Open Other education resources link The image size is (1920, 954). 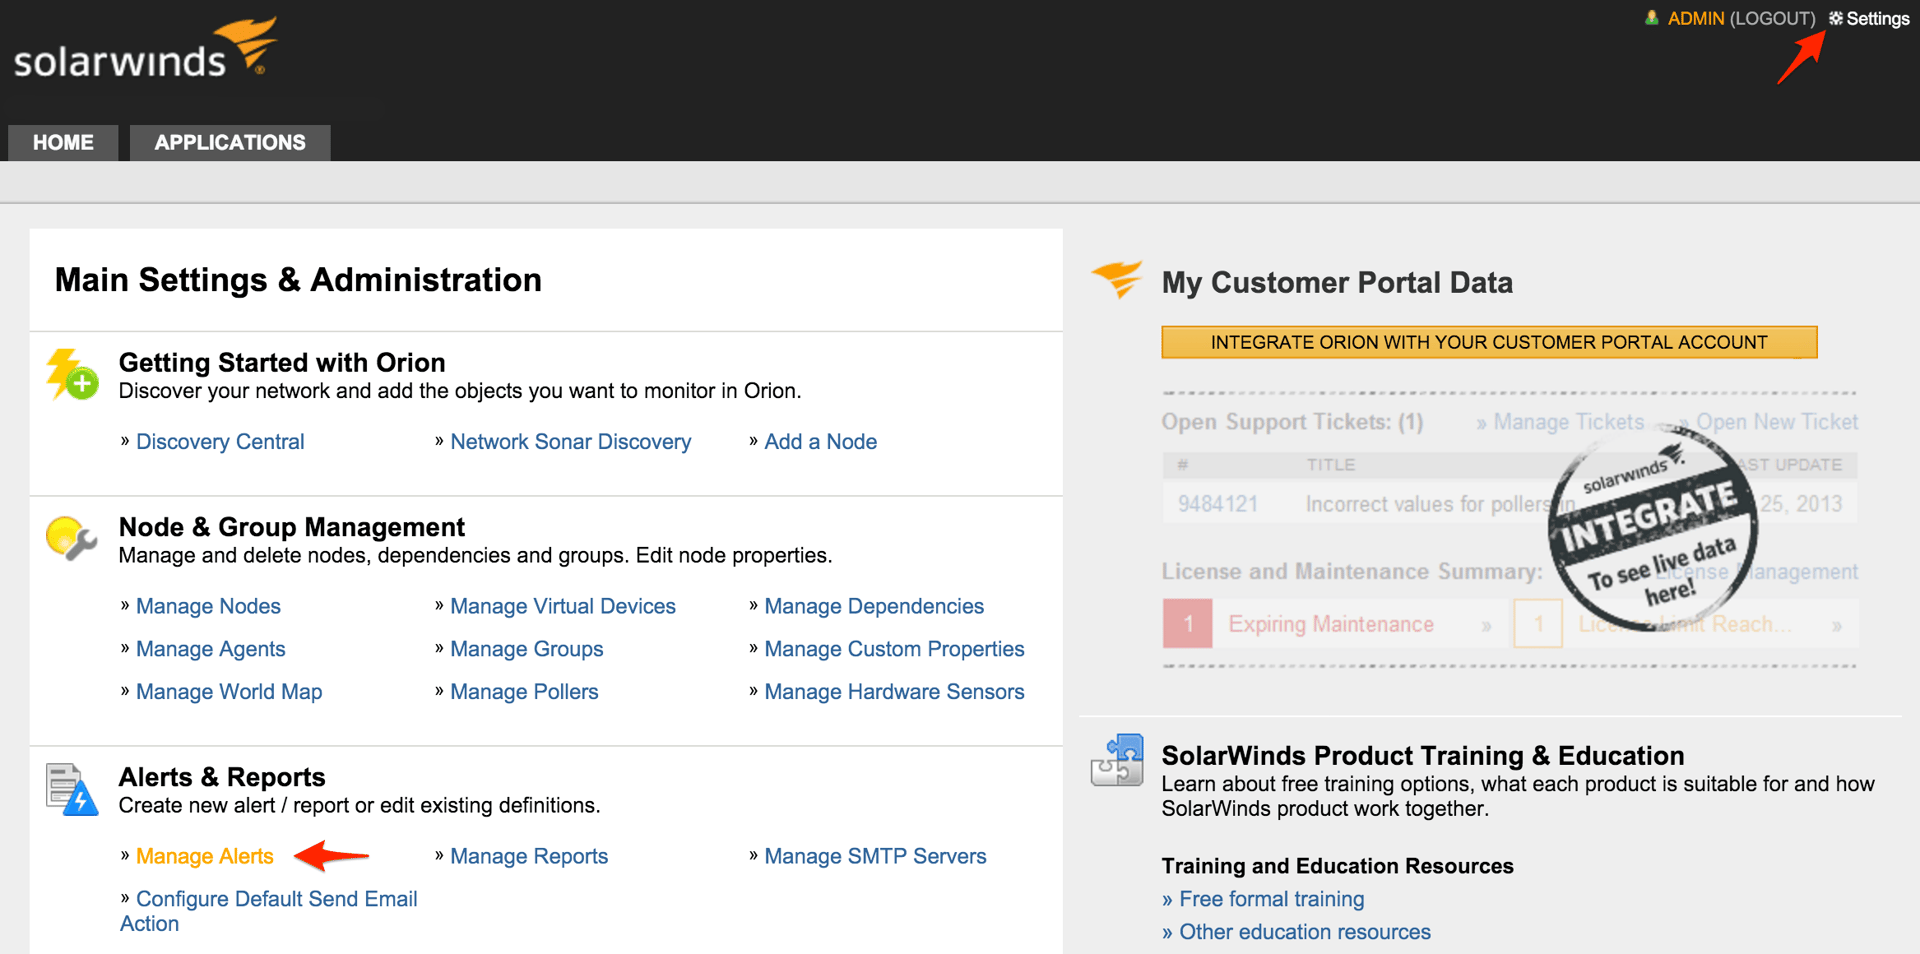[1305, 932]
